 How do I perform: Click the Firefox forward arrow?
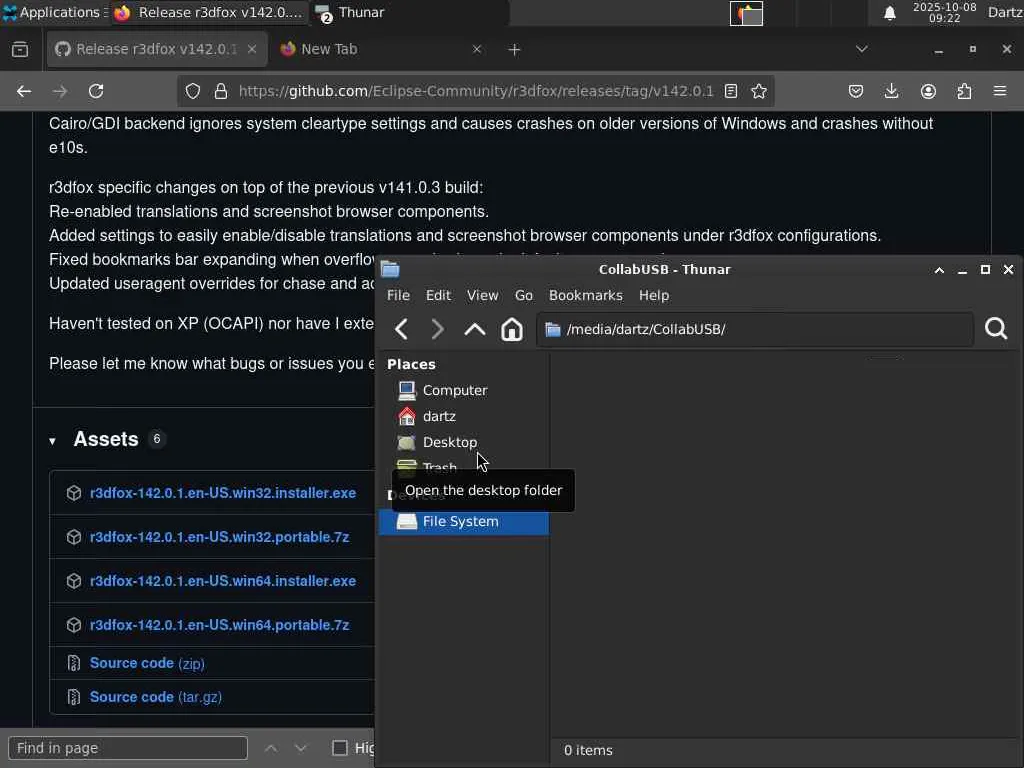tap(60, 91)
